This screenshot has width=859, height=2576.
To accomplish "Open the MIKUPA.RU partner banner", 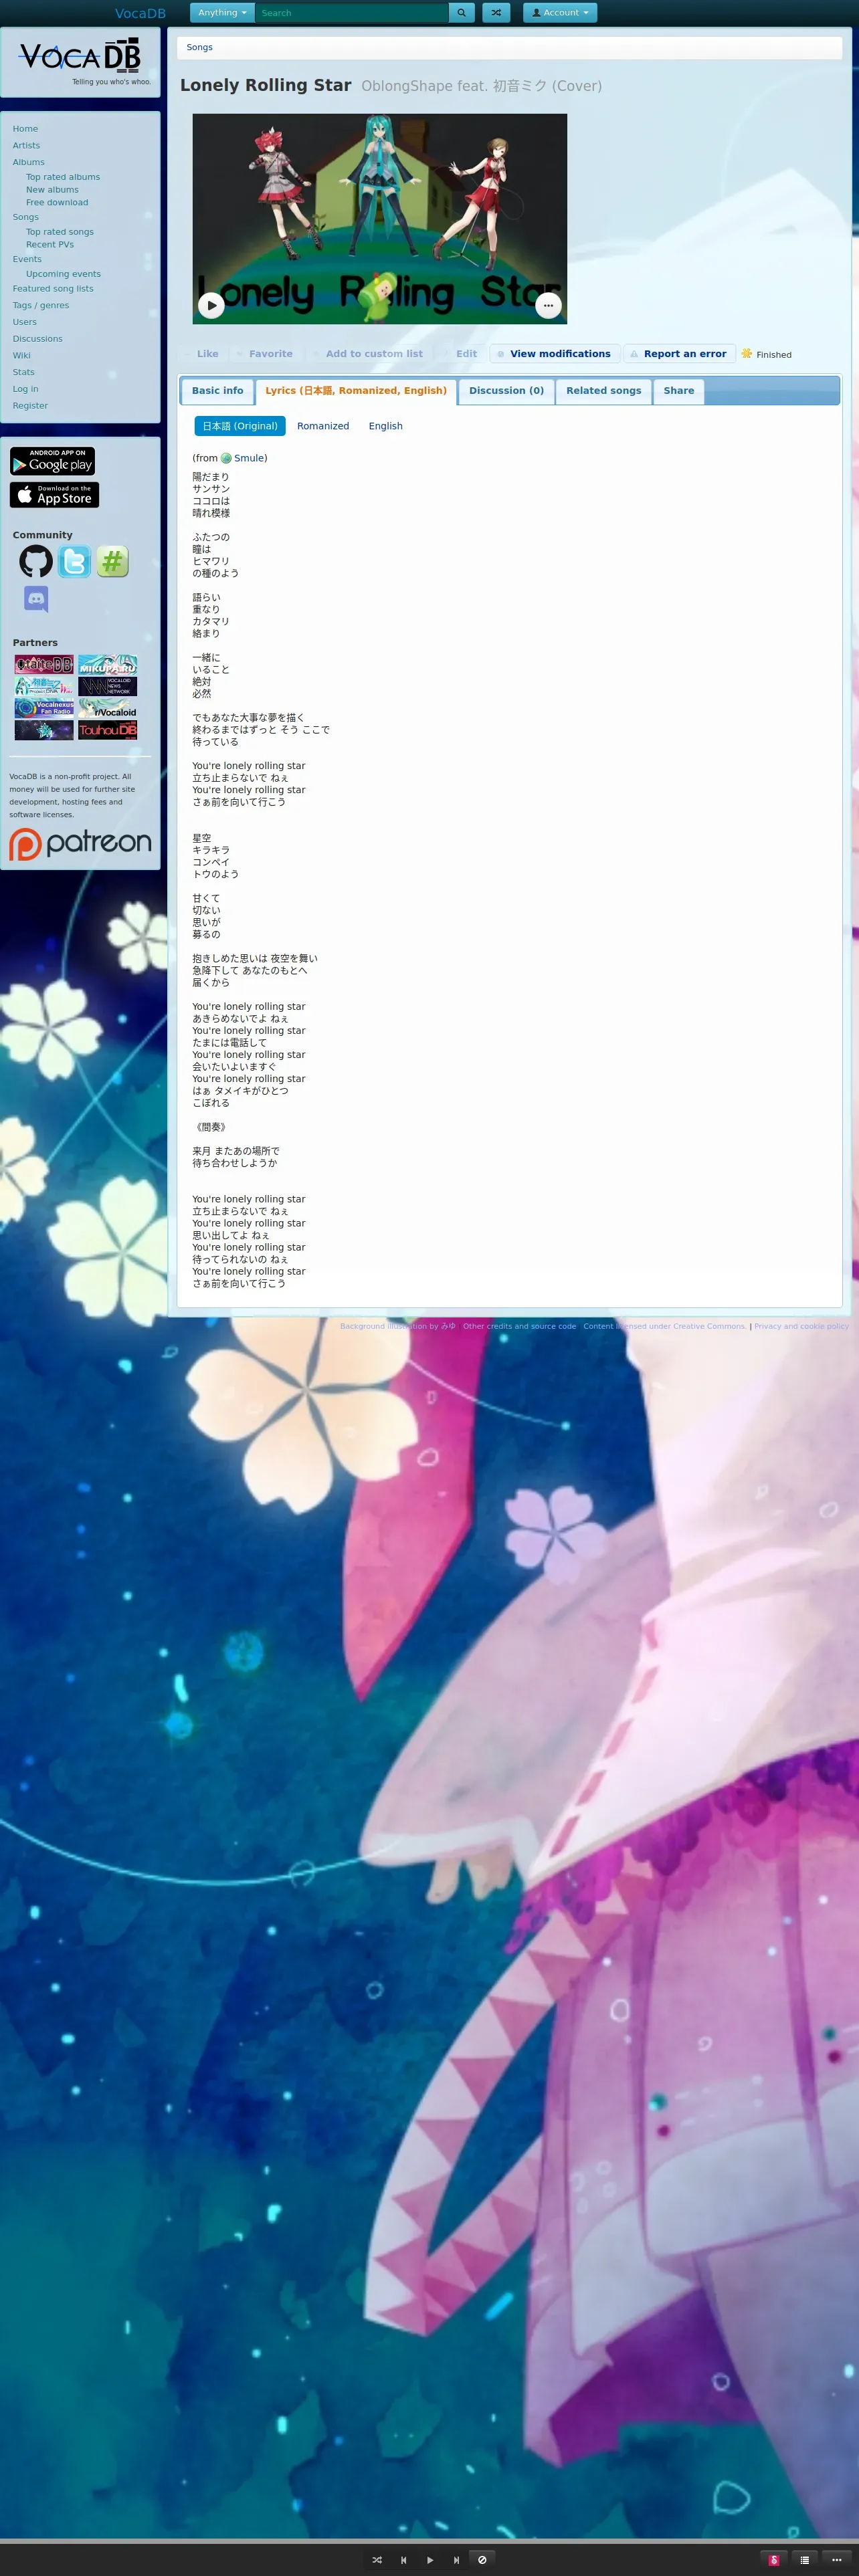I will tap(108, 664).
